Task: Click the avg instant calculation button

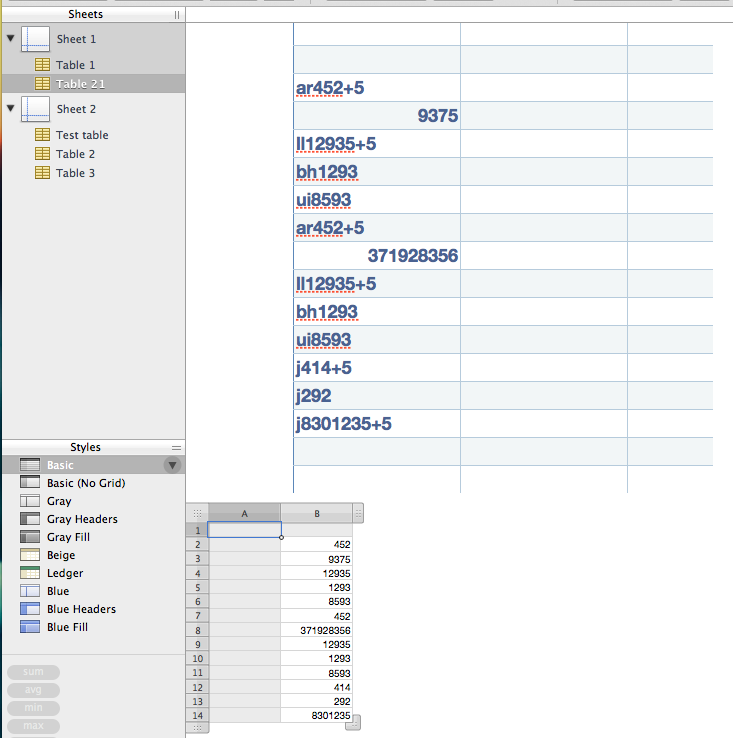Action: pos(33,690)
